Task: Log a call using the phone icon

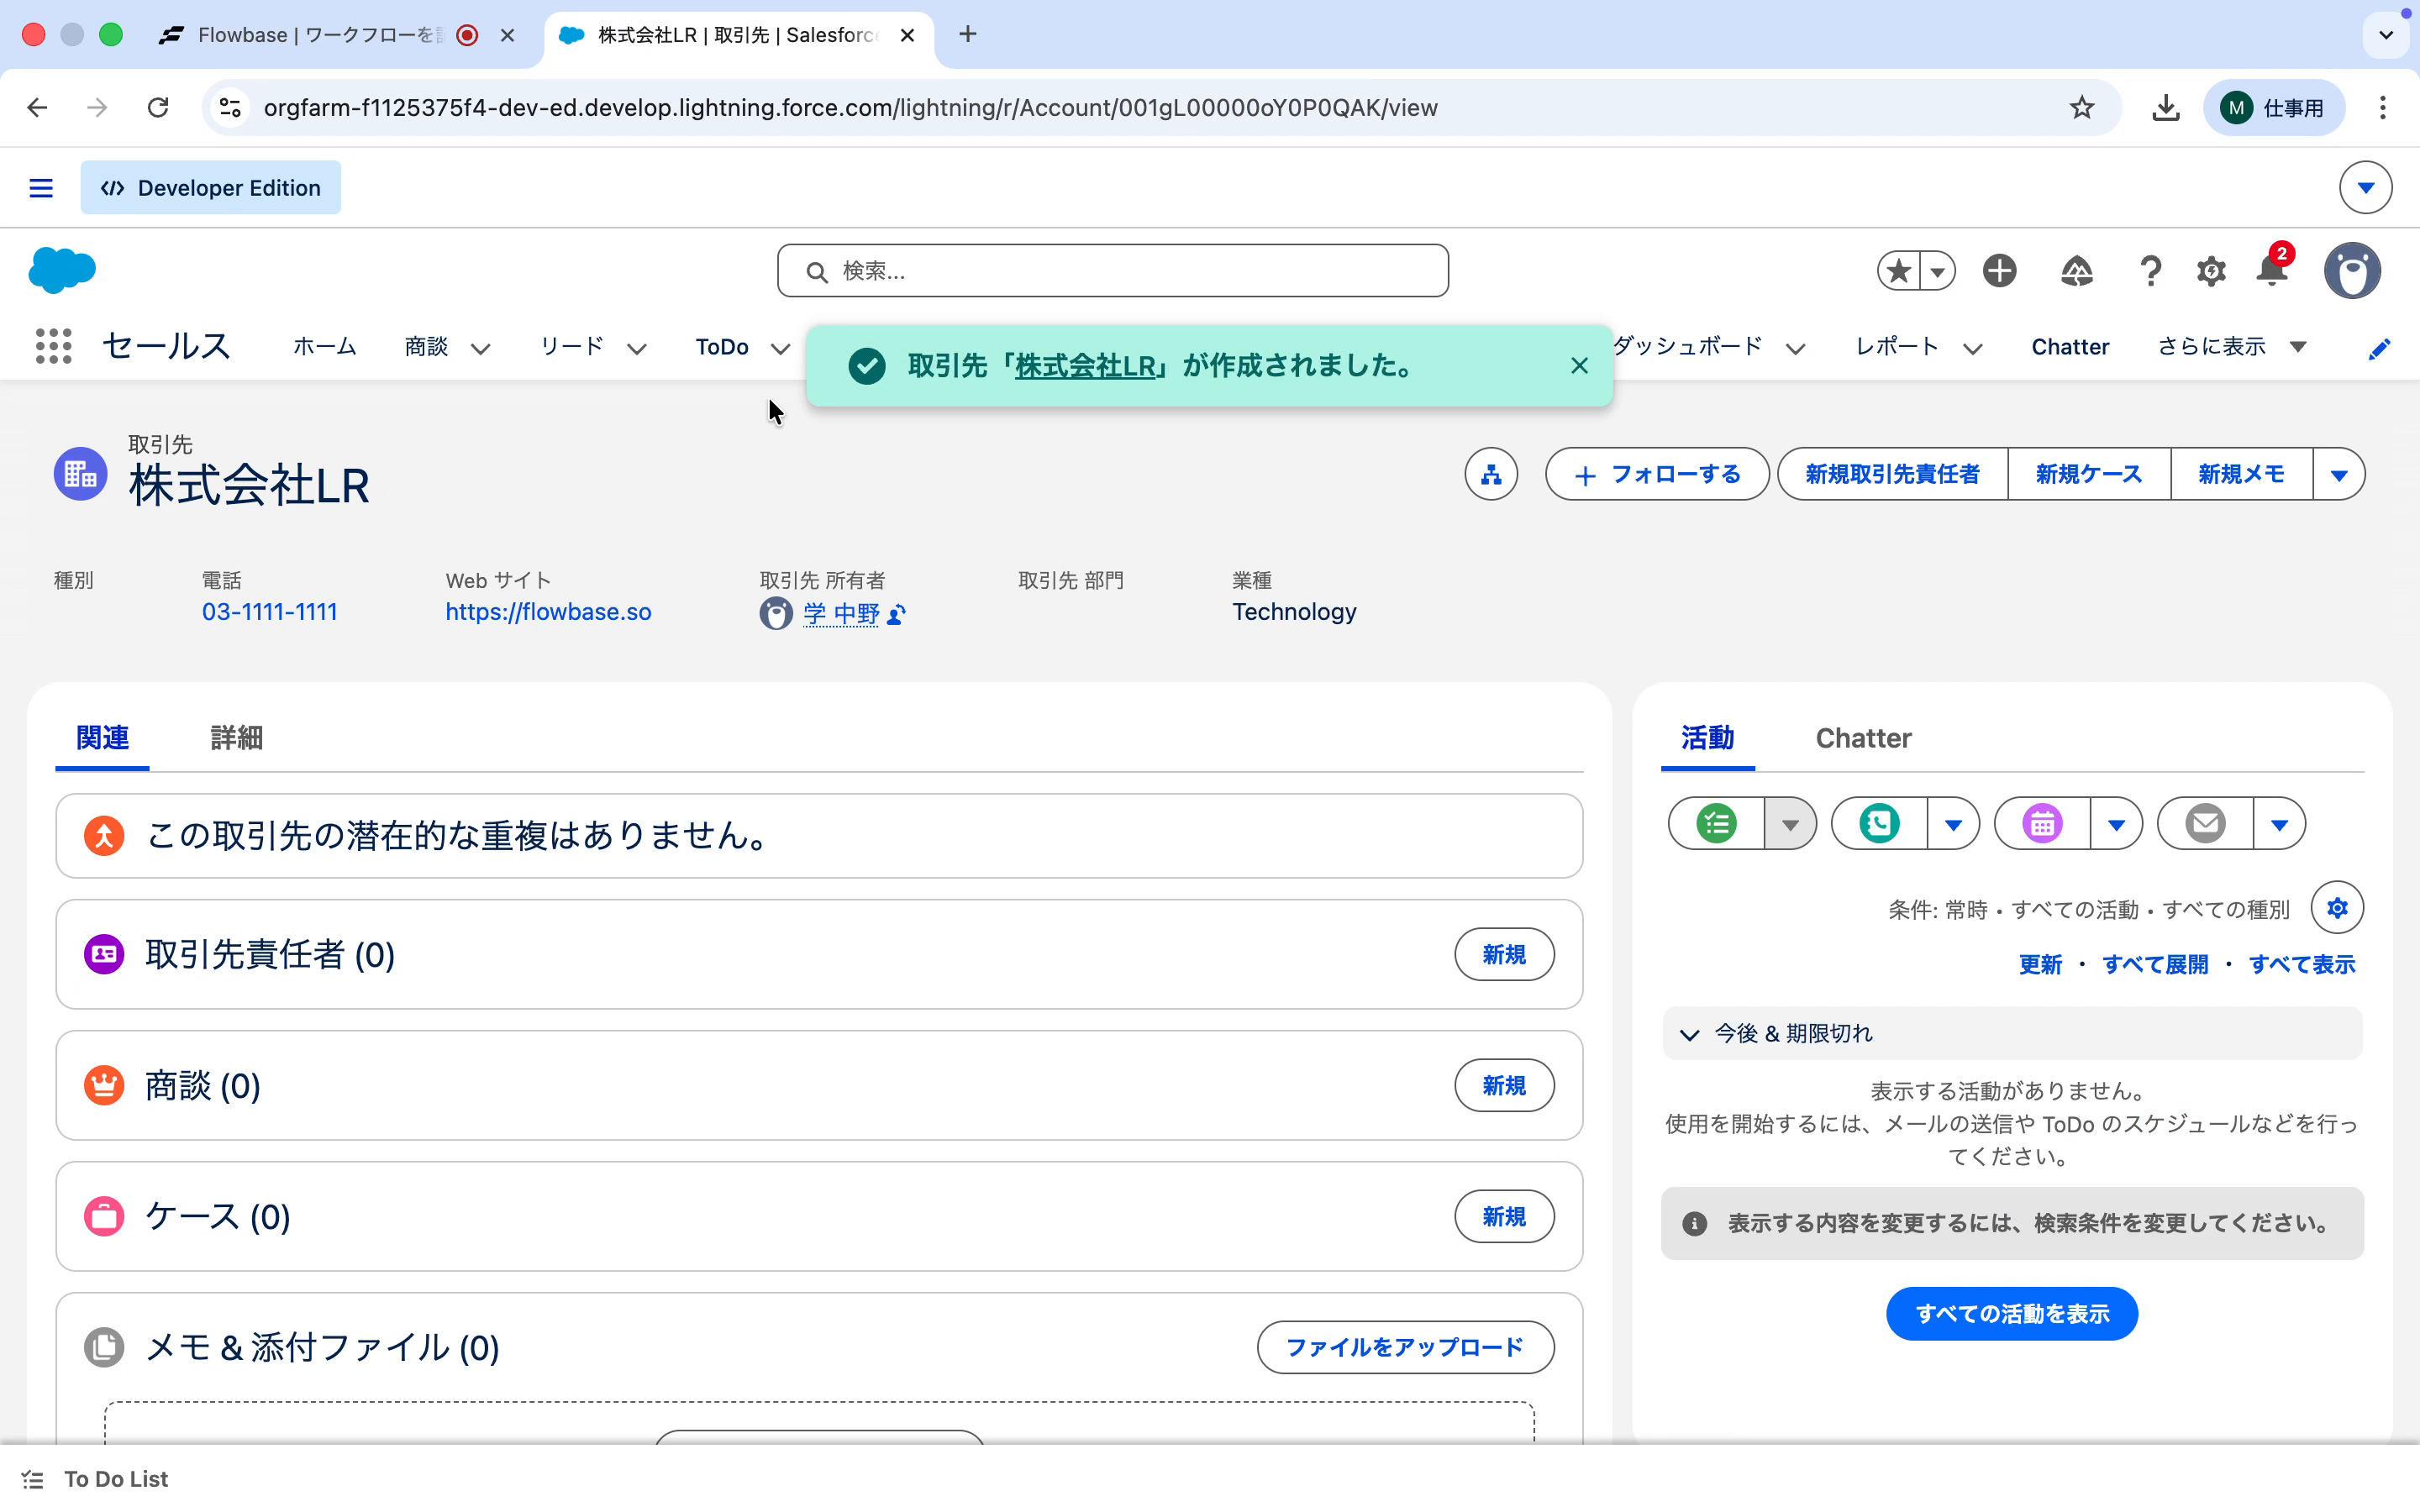Action: (x=1879, y=822)
